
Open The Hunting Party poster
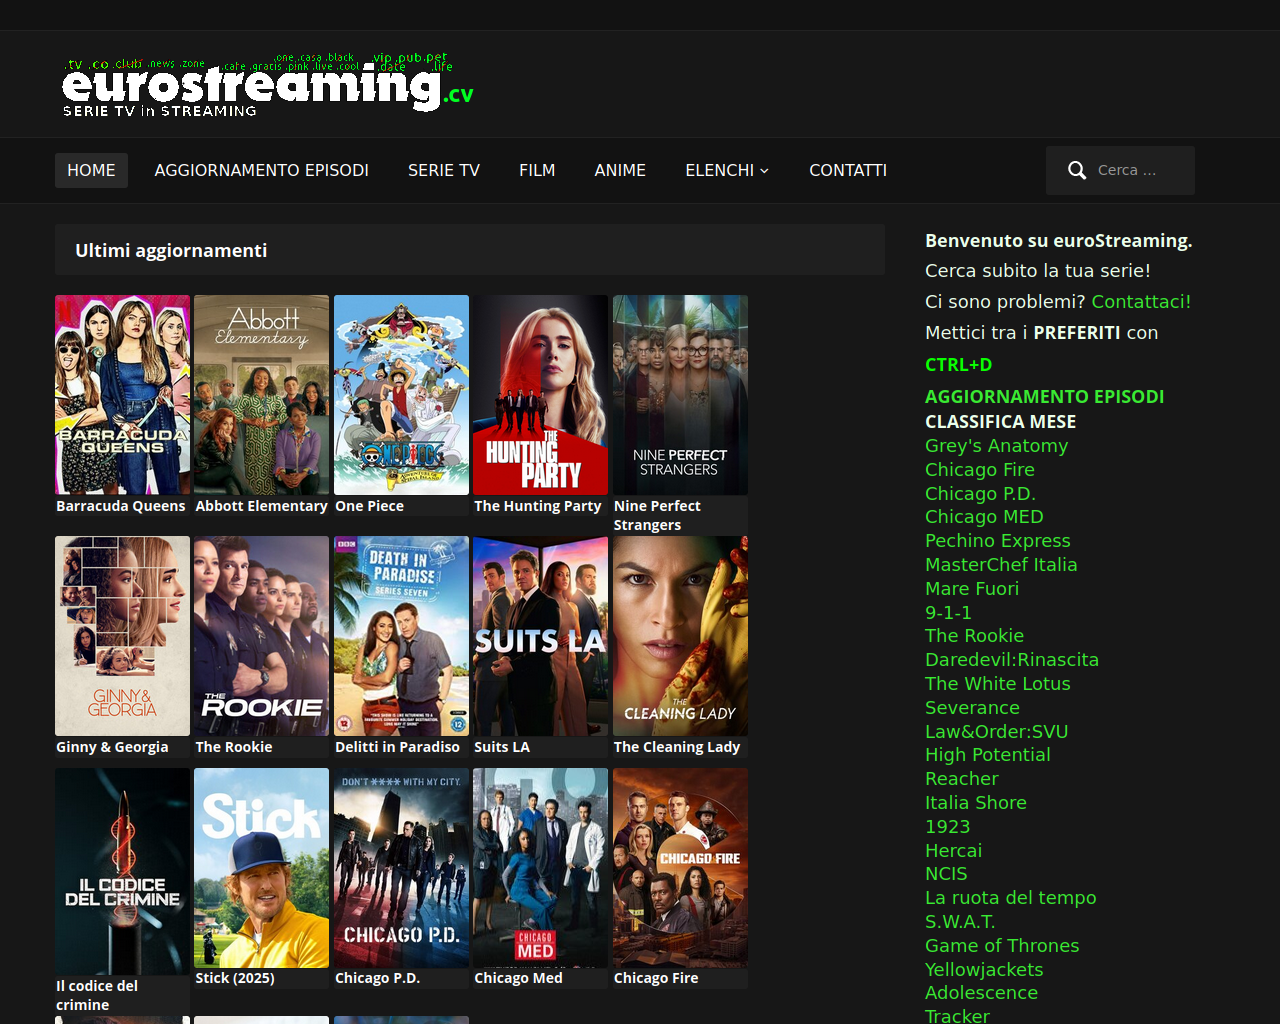pos(540,395)
